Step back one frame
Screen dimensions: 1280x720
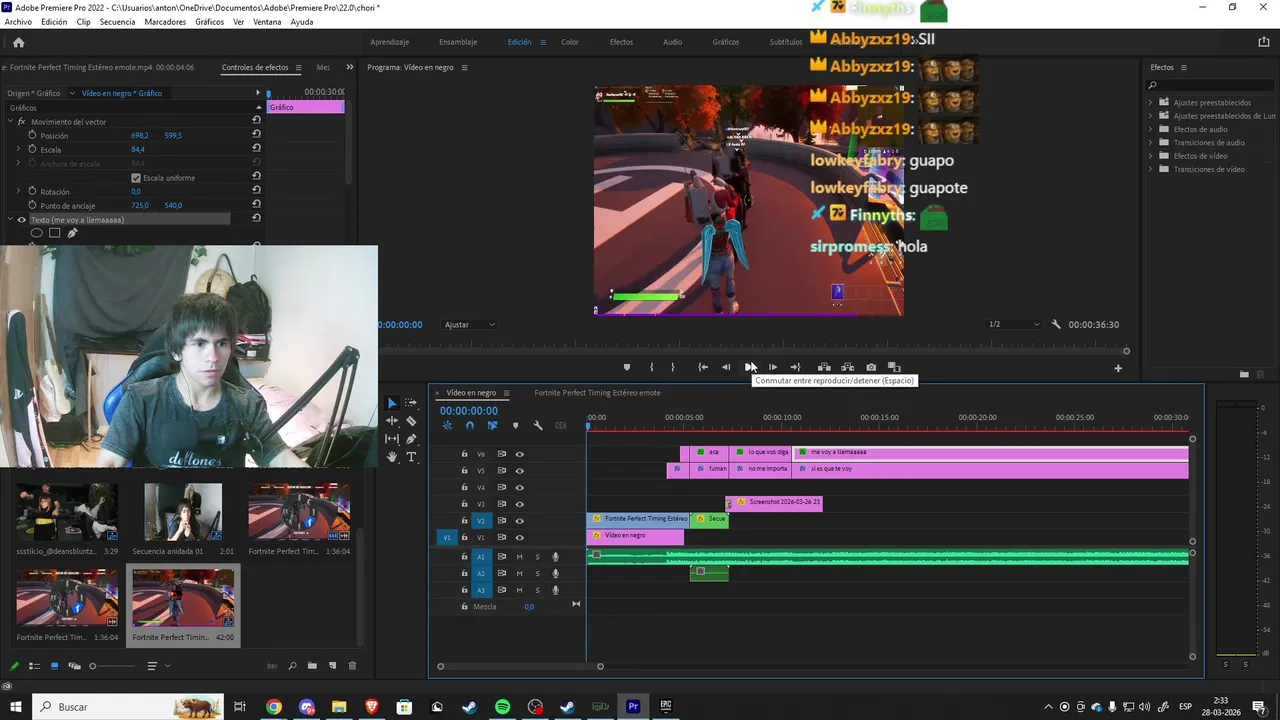(x=726, y=367)
